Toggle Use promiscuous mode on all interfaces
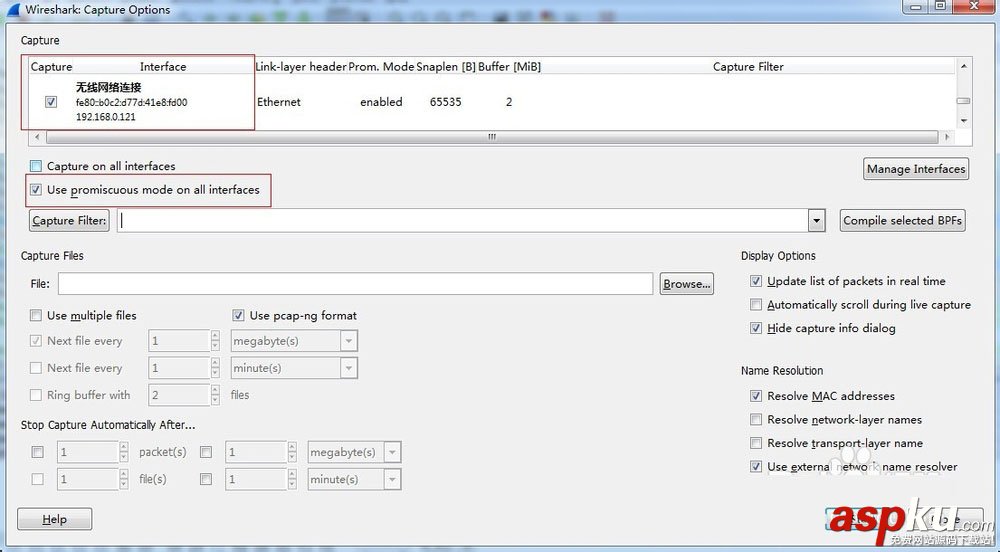Image resolution: width=1000 pixels, height=552 pixels. (36, 190)
